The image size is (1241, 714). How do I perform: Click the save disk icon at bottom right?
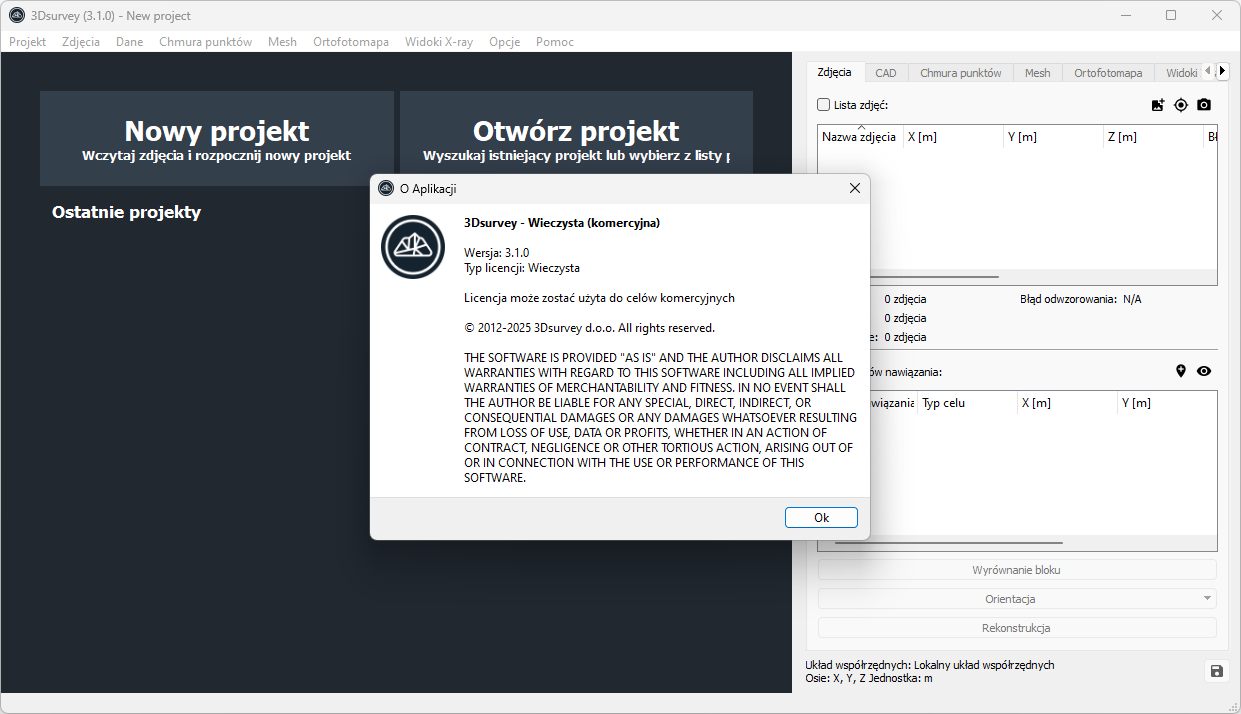(x=1216, y=671)
